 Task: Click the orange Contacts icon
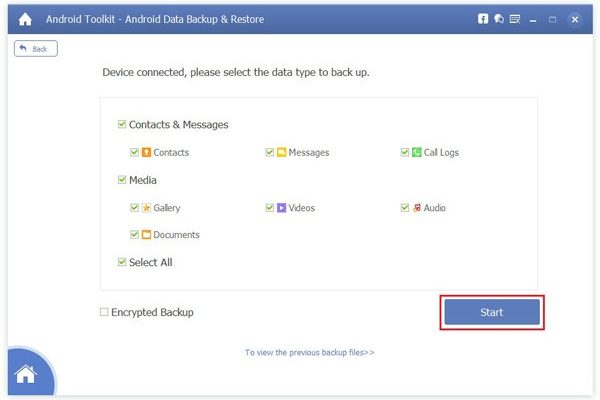click(x=146, y=153)
